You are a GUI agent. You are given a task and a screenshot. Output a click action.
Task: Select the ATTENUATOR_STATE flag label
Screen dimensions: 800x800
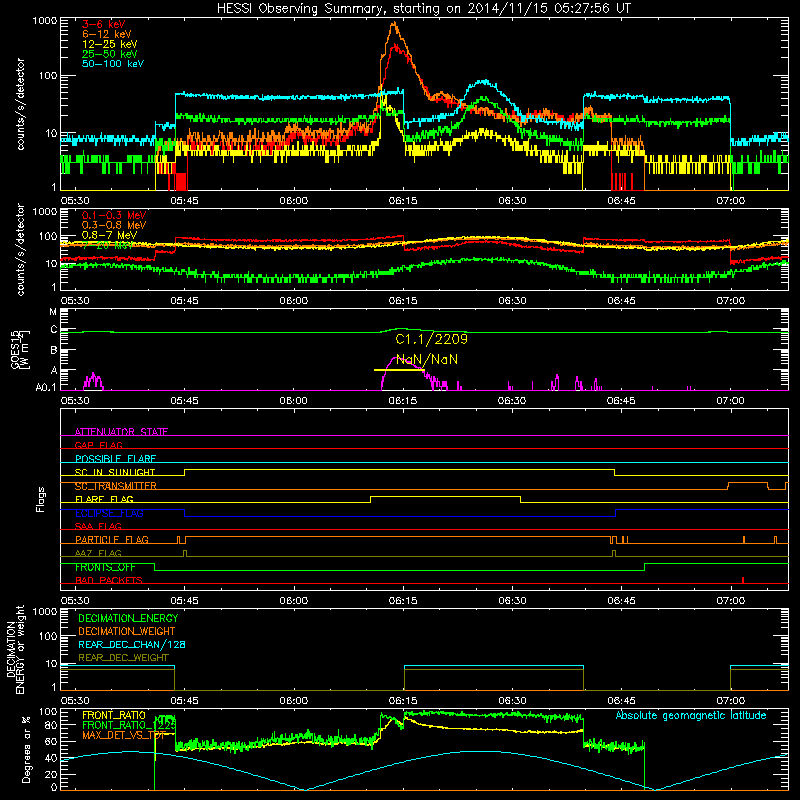(x=121, y=432)
